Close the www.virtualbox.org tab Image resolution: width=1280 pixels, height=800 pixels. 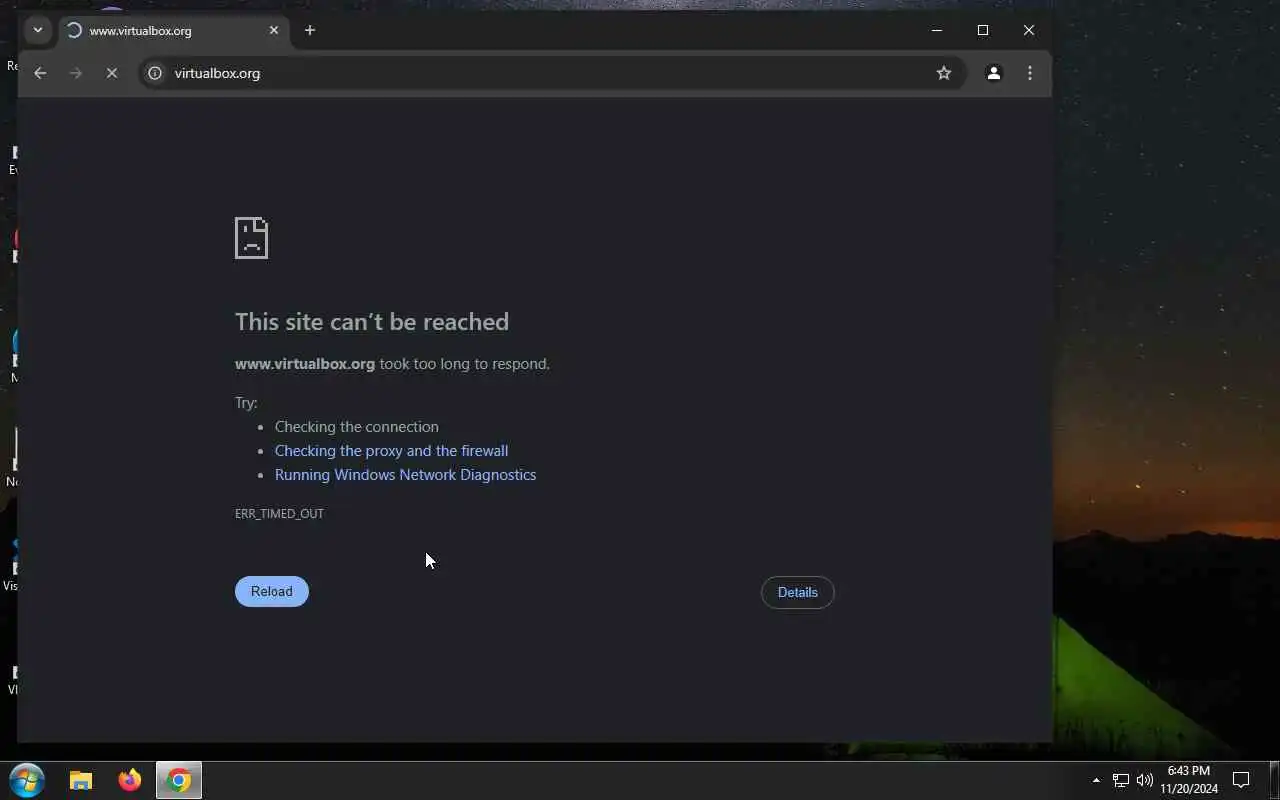pos(274,31)
